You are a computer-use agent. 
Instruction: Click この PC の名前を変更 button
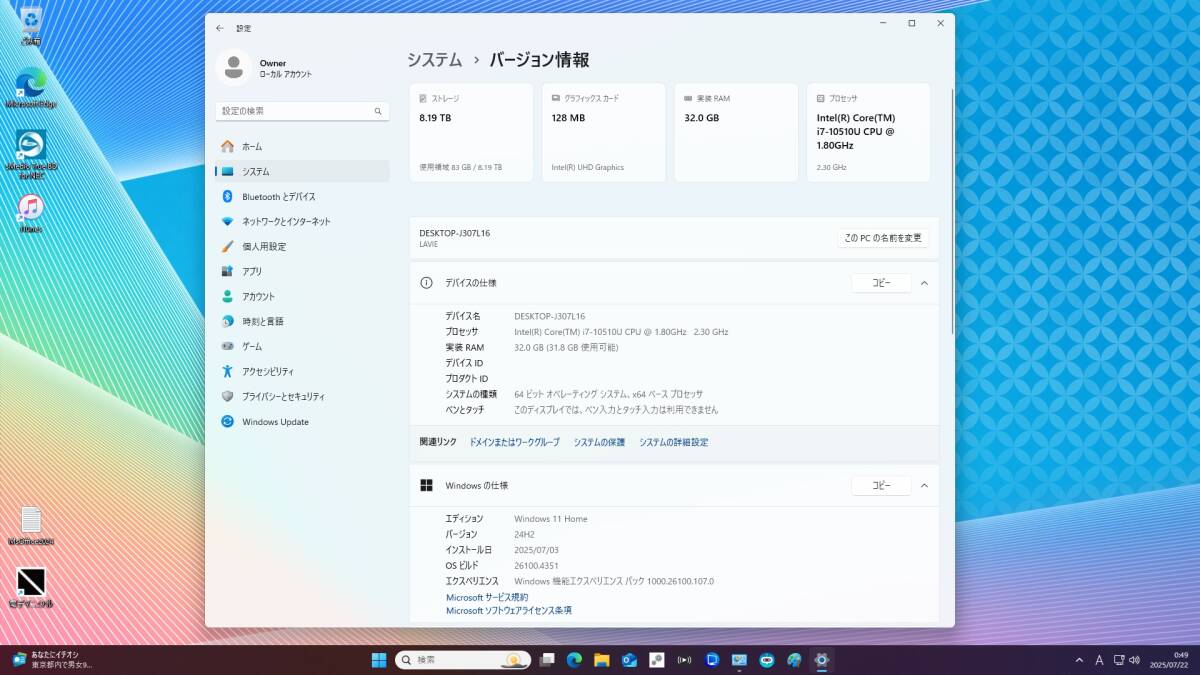883,238
